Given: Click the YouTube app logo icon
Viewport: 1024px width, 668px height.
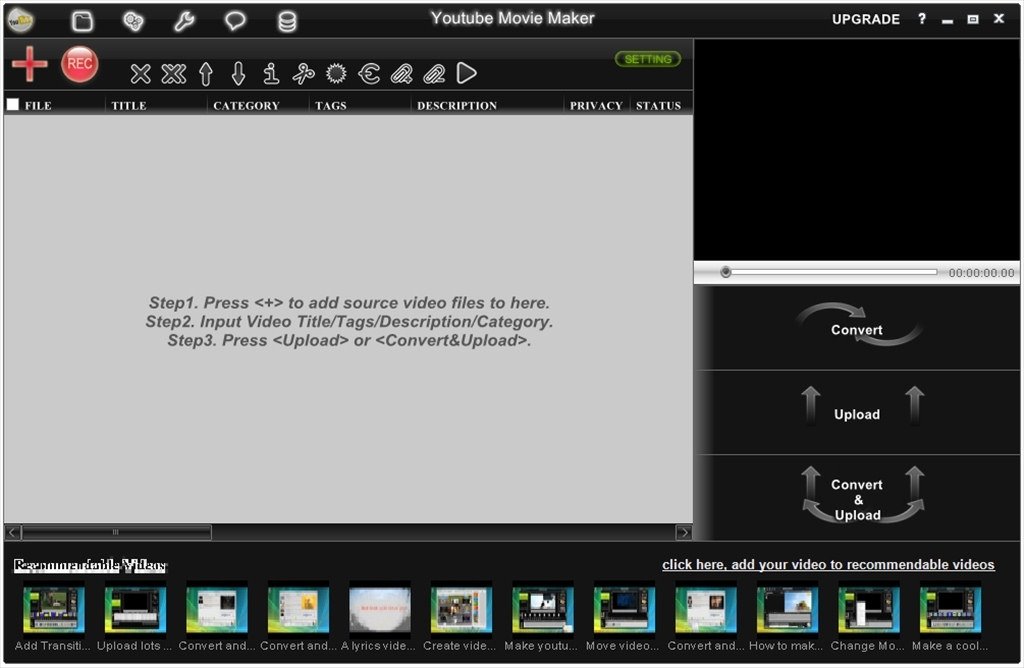Looking at the screenshot, I should point(20,20).
